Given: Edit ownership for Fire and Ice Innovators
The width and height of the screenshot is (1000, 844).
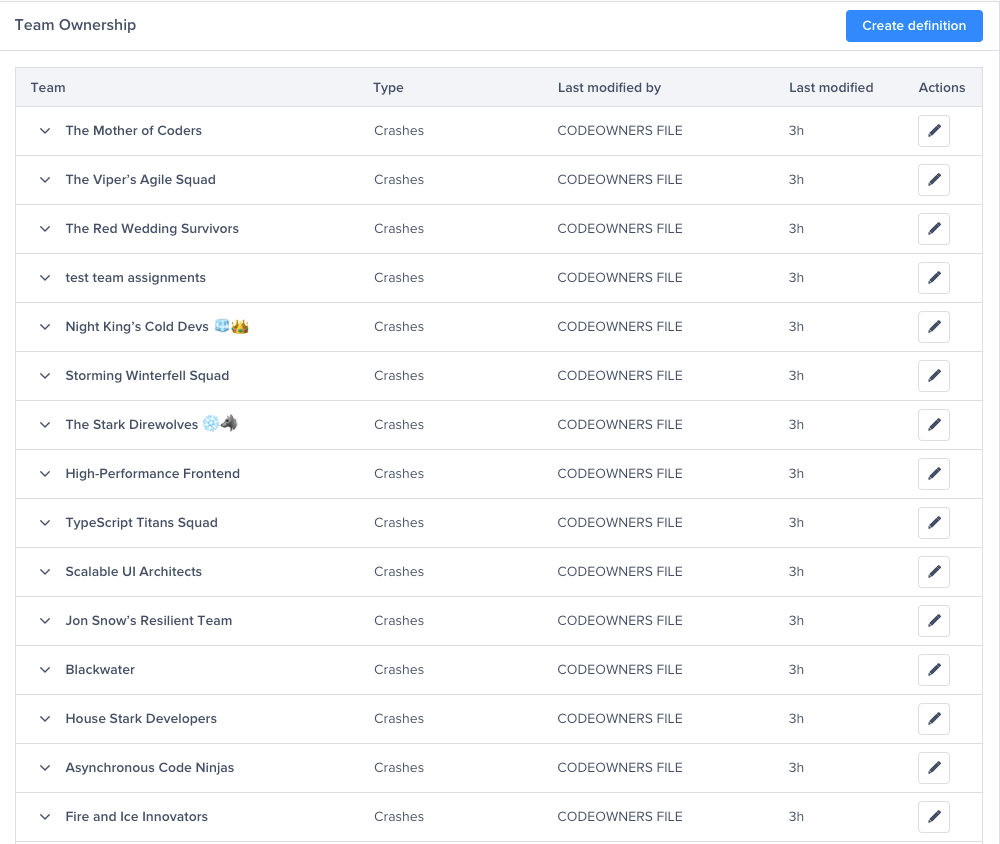Looking at the screenshot, I should click(x=933, y=816).
